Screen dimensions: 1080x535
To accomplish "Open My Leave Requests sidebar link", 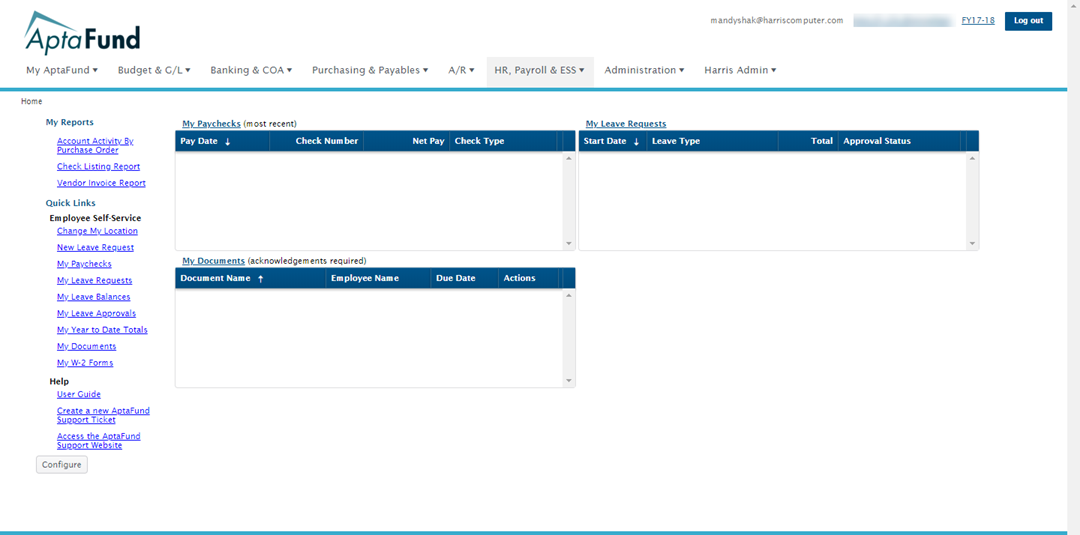I will pyautogui.click(x=94, y=281).
